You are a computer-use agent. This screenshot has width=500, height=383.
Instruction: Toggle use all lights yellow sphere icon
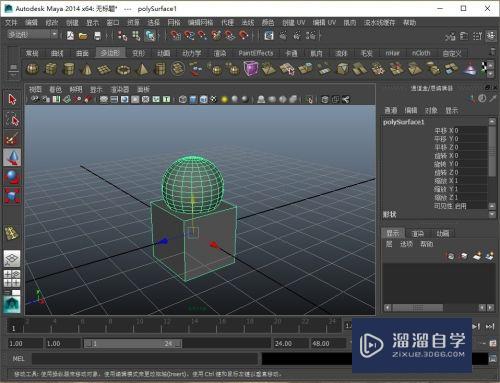pyautogui.click(x=224, y=99)
